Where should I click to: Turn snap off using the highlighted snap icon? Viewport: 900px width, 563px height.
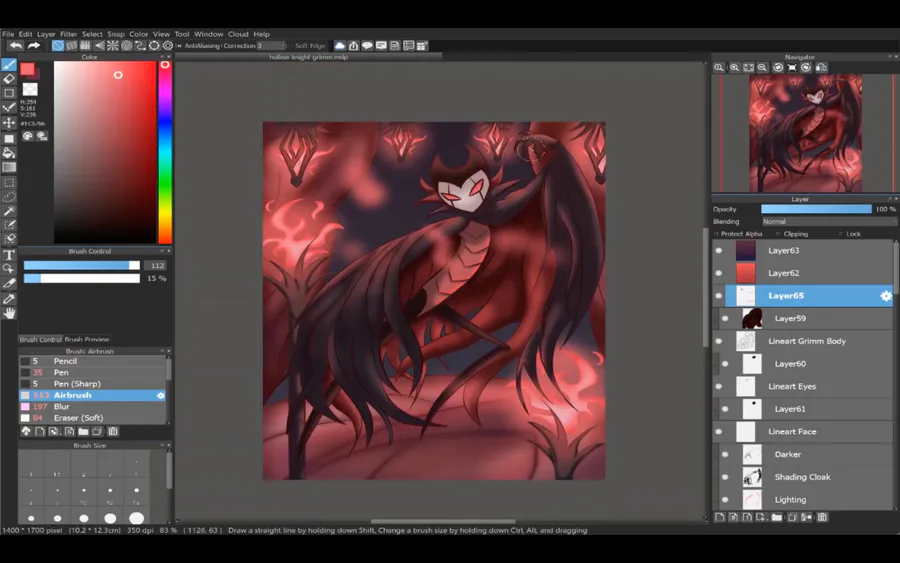coord(58,45)
